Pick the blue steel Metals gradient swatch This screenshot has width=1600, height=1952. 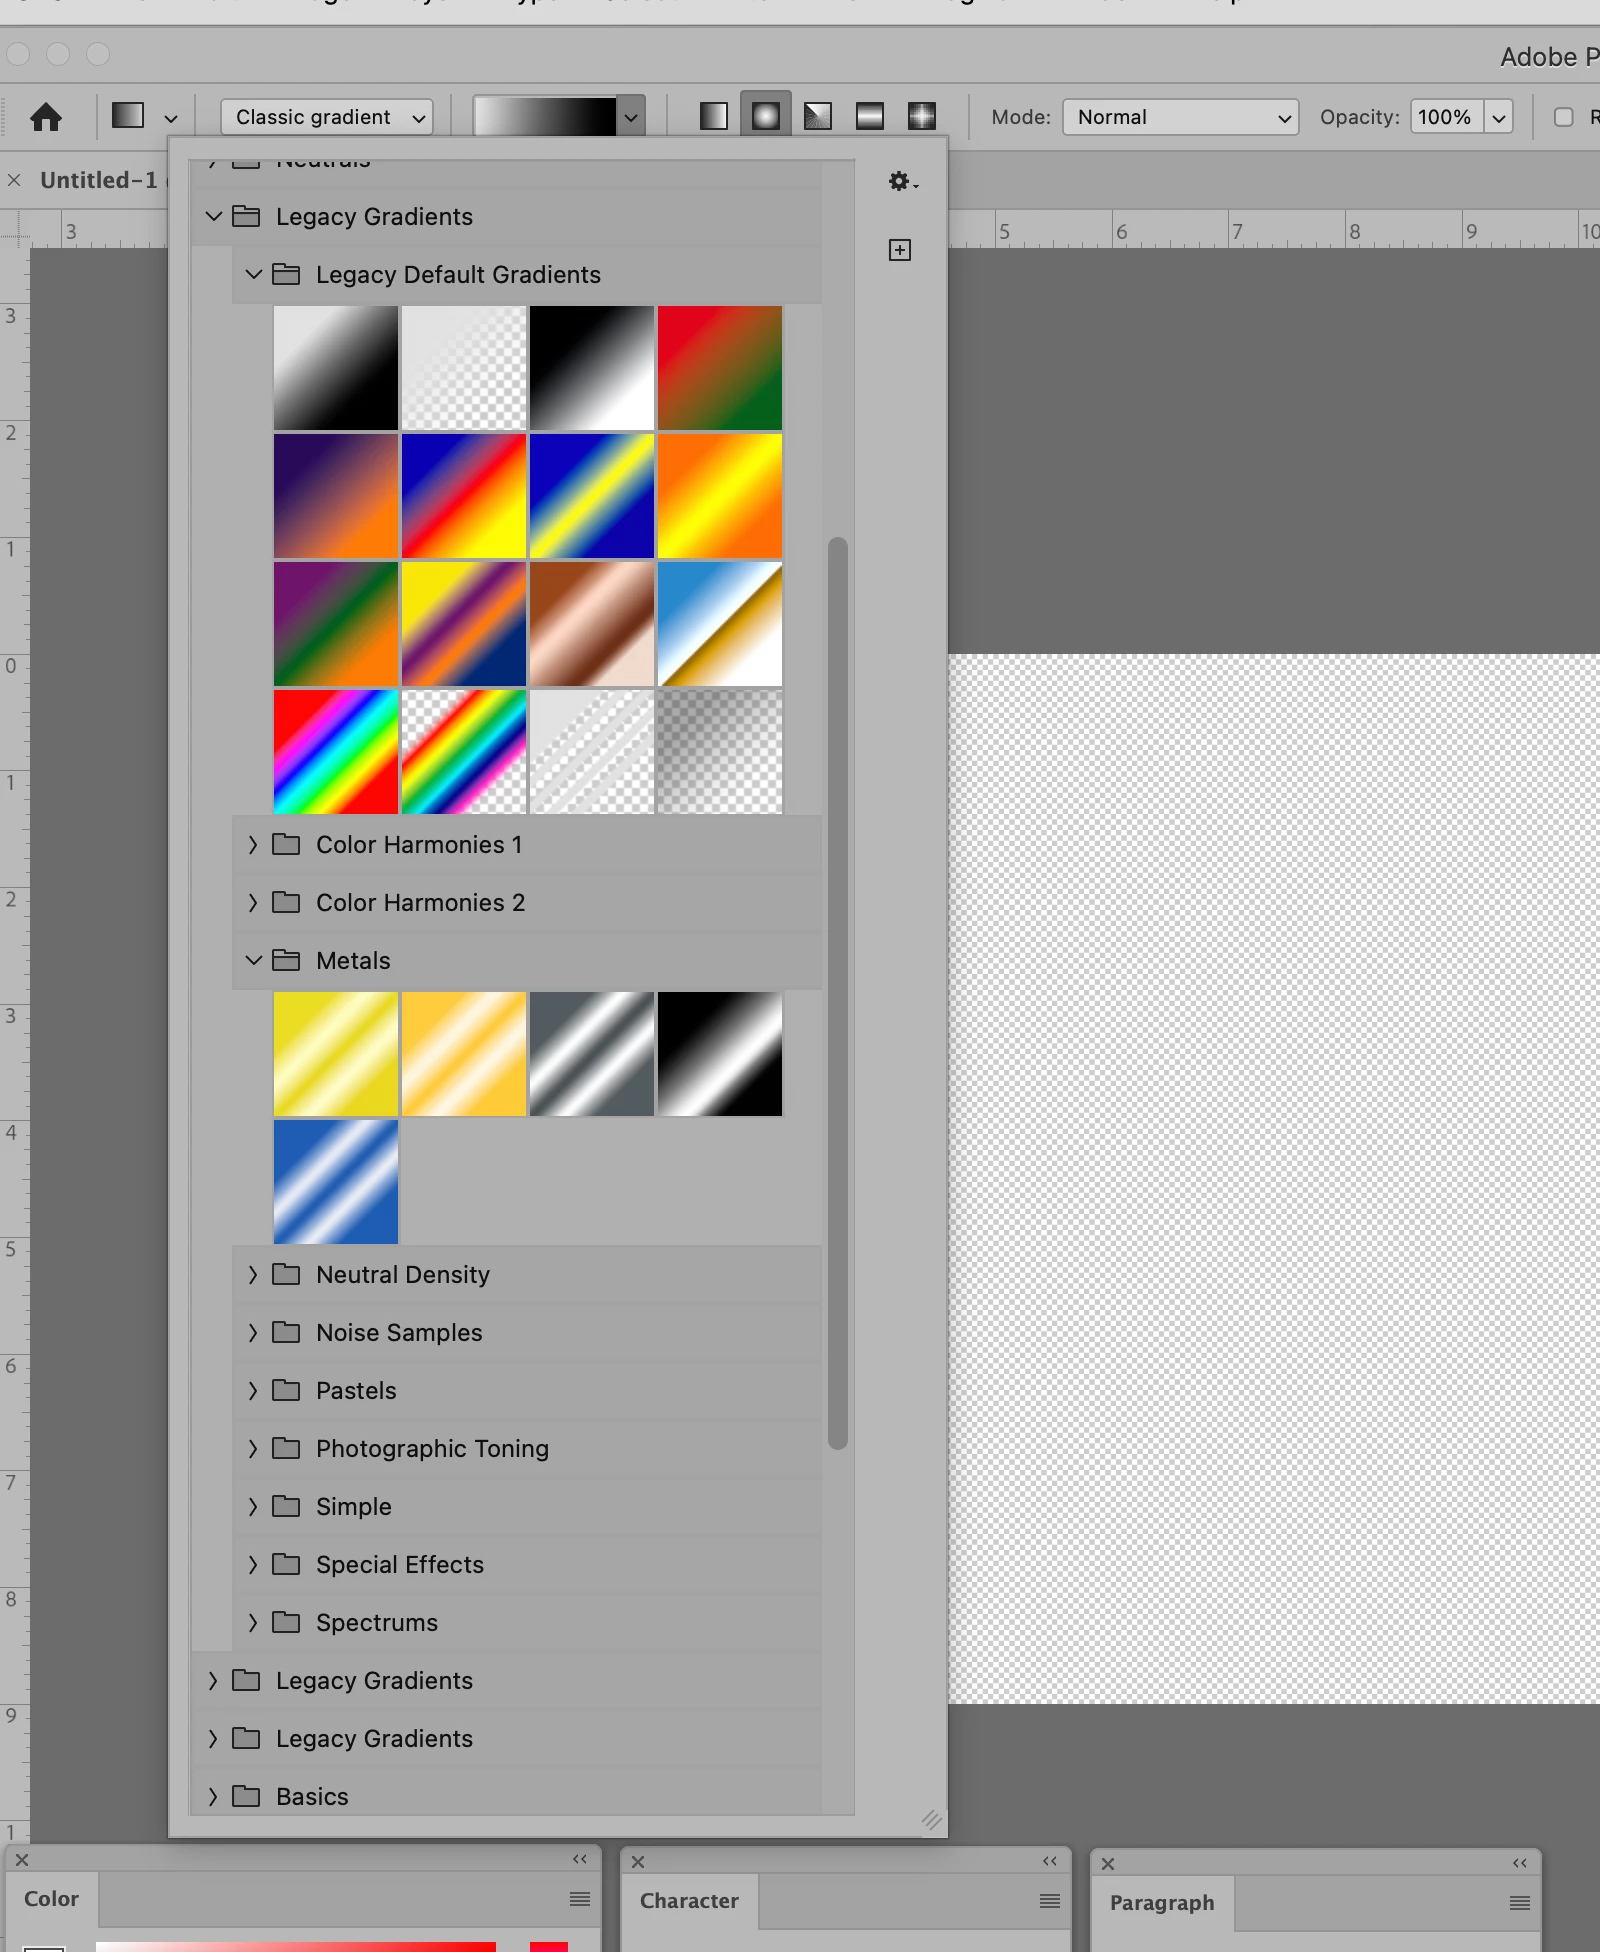pos(336,1182)
